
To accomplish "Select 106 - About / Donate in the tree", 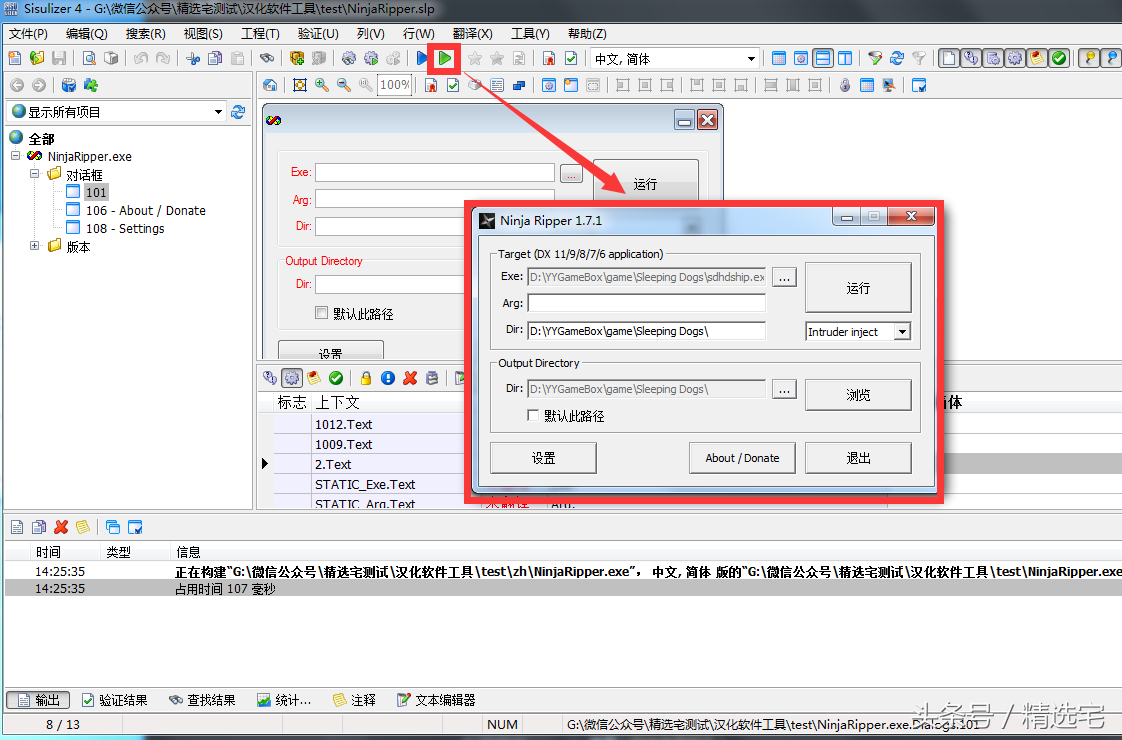I will [145, 210].
